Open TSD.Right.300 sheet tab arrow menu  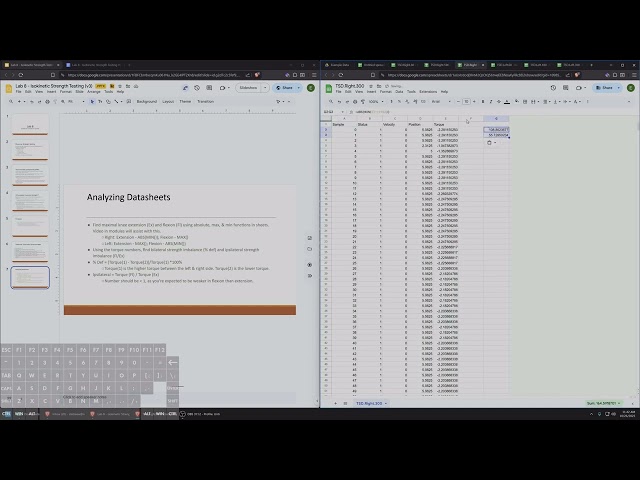tap(386, 403)
